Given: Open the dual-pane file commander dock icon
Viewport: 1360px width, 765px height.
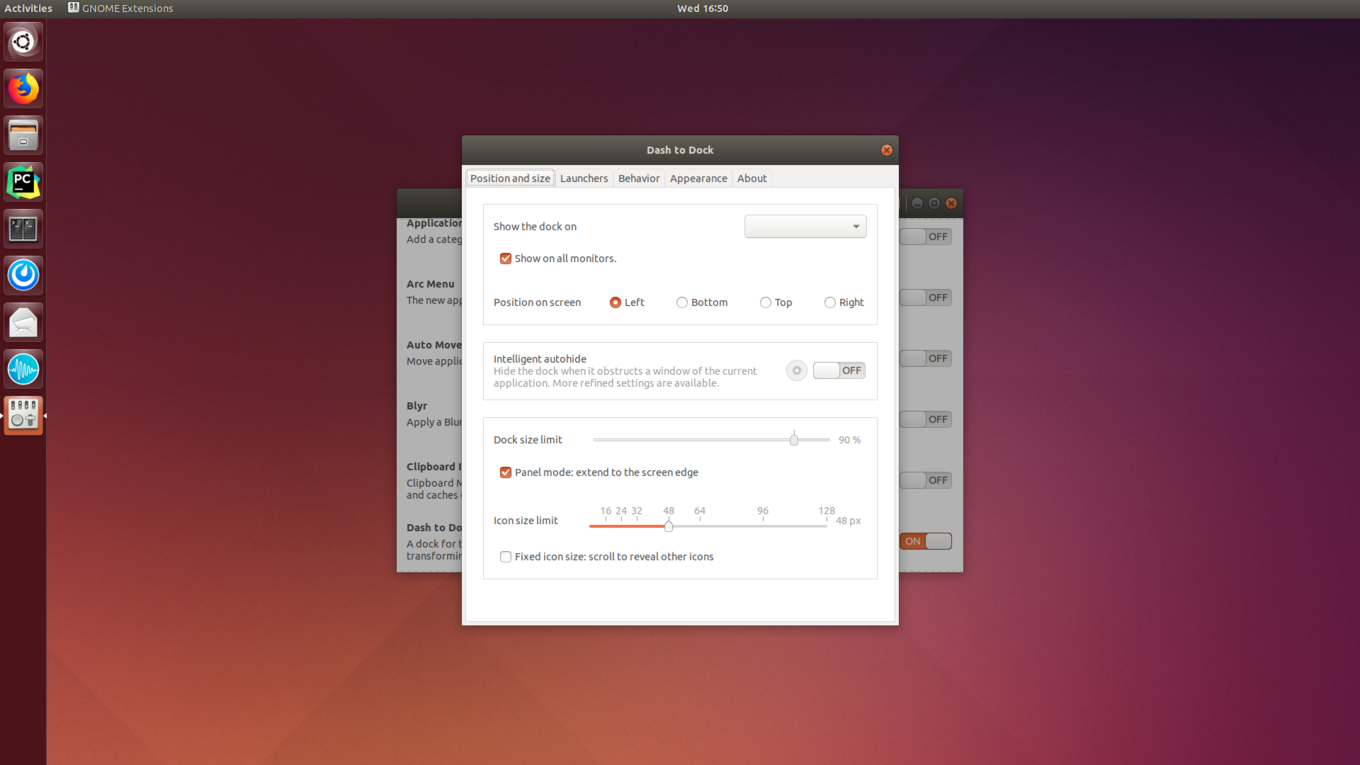Looking at the screenshot, I should pyautogui.click(x=23, y=229).
